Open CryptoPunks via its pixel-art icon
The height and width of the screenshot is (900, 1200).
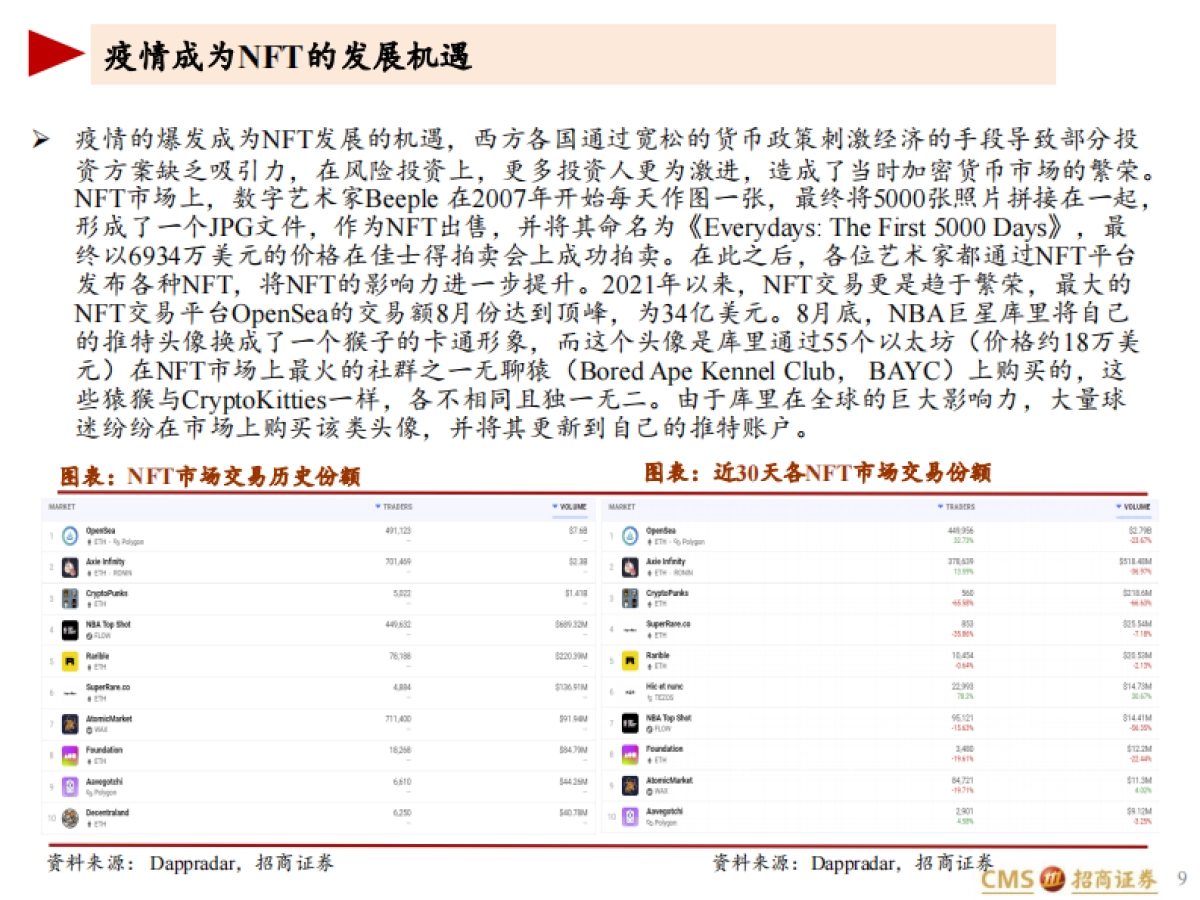pos(71,597)
